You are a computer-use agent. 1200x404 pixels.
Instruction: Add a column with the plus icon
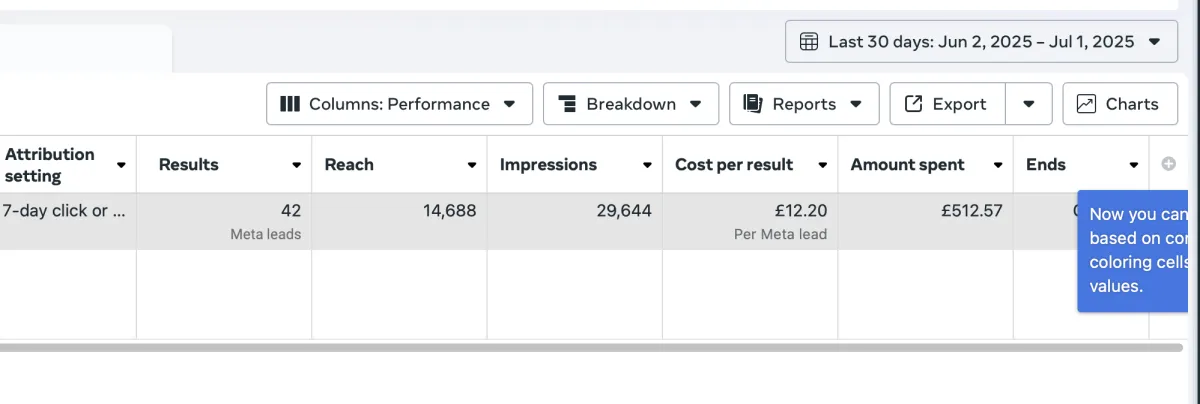click(x=1168, y=165)
